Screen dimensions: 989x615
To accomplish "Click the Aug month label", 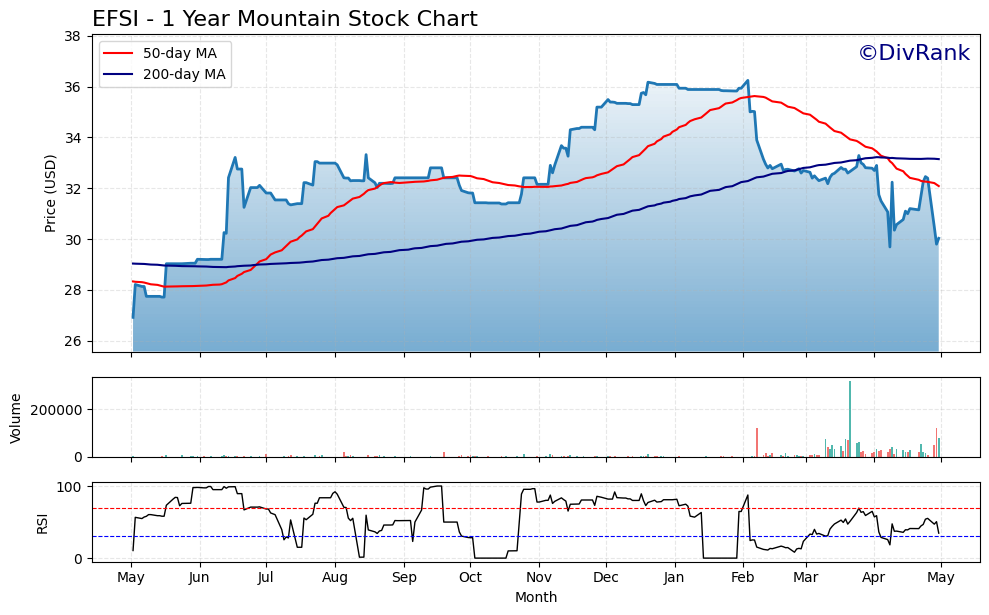I will tap(335, 578).
